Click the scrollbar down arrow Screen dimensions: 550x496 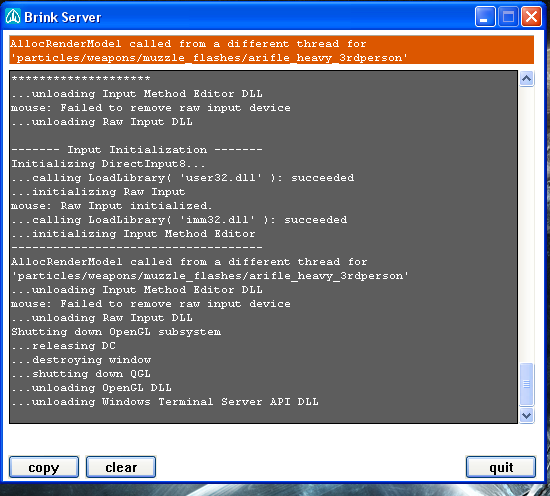point(526,416)
